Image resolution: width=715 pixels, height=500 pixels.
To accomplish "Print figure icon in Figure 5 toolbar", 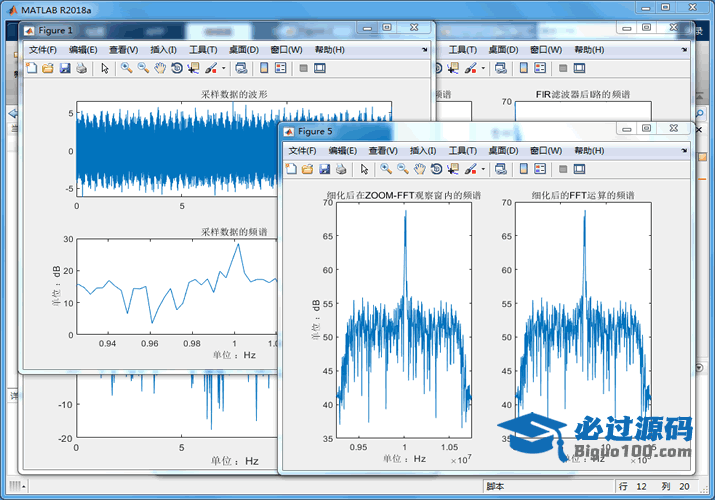I will (341, 169).
